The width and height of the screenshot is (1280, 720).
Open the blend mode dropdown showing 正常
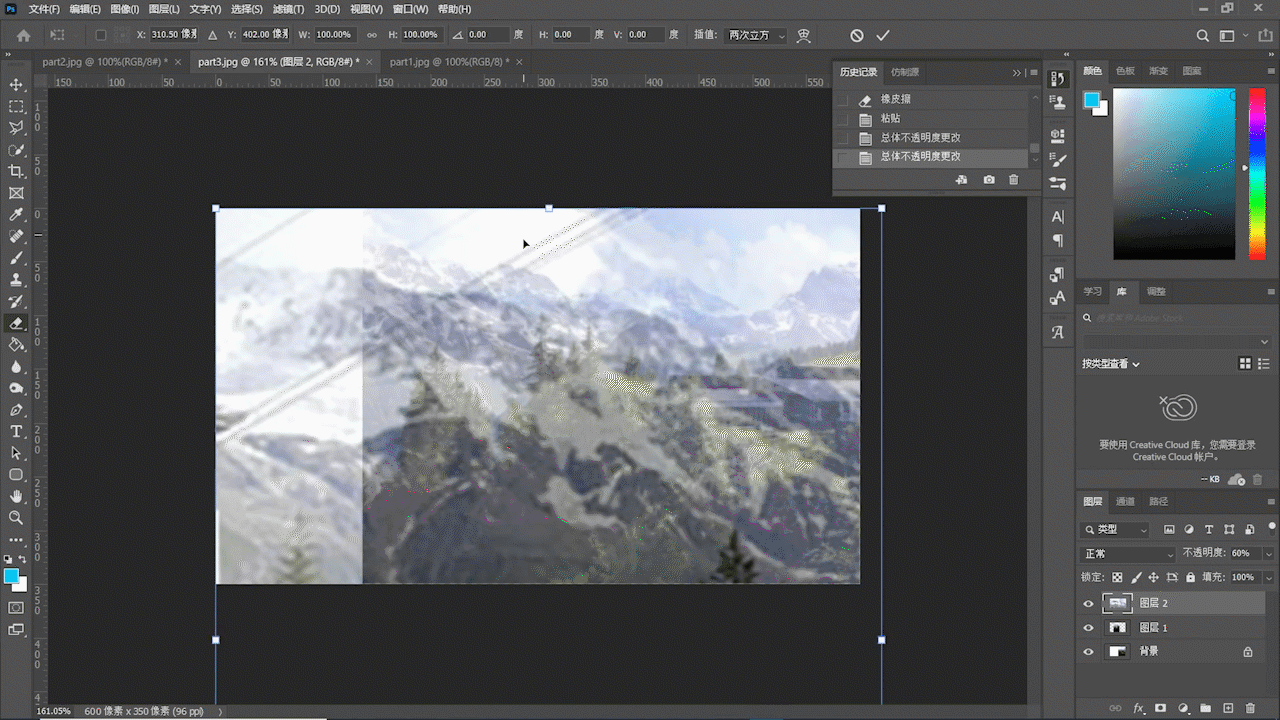(1128, 554)
